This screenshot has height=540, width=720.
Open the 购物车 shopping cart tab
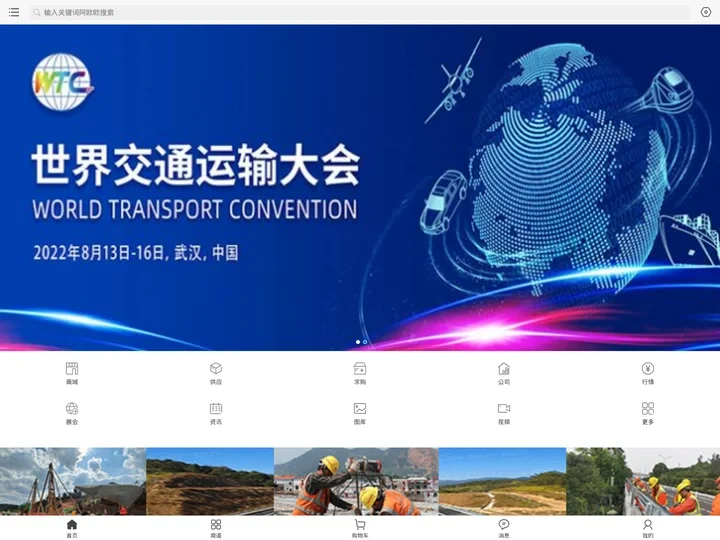[x=360, y=528]
